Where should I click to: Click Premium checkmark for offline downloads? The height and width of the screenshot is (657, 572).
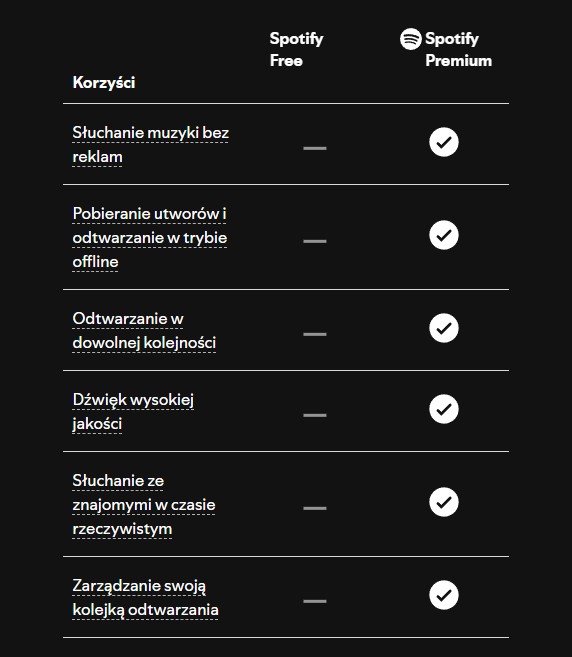coord(443,235)
